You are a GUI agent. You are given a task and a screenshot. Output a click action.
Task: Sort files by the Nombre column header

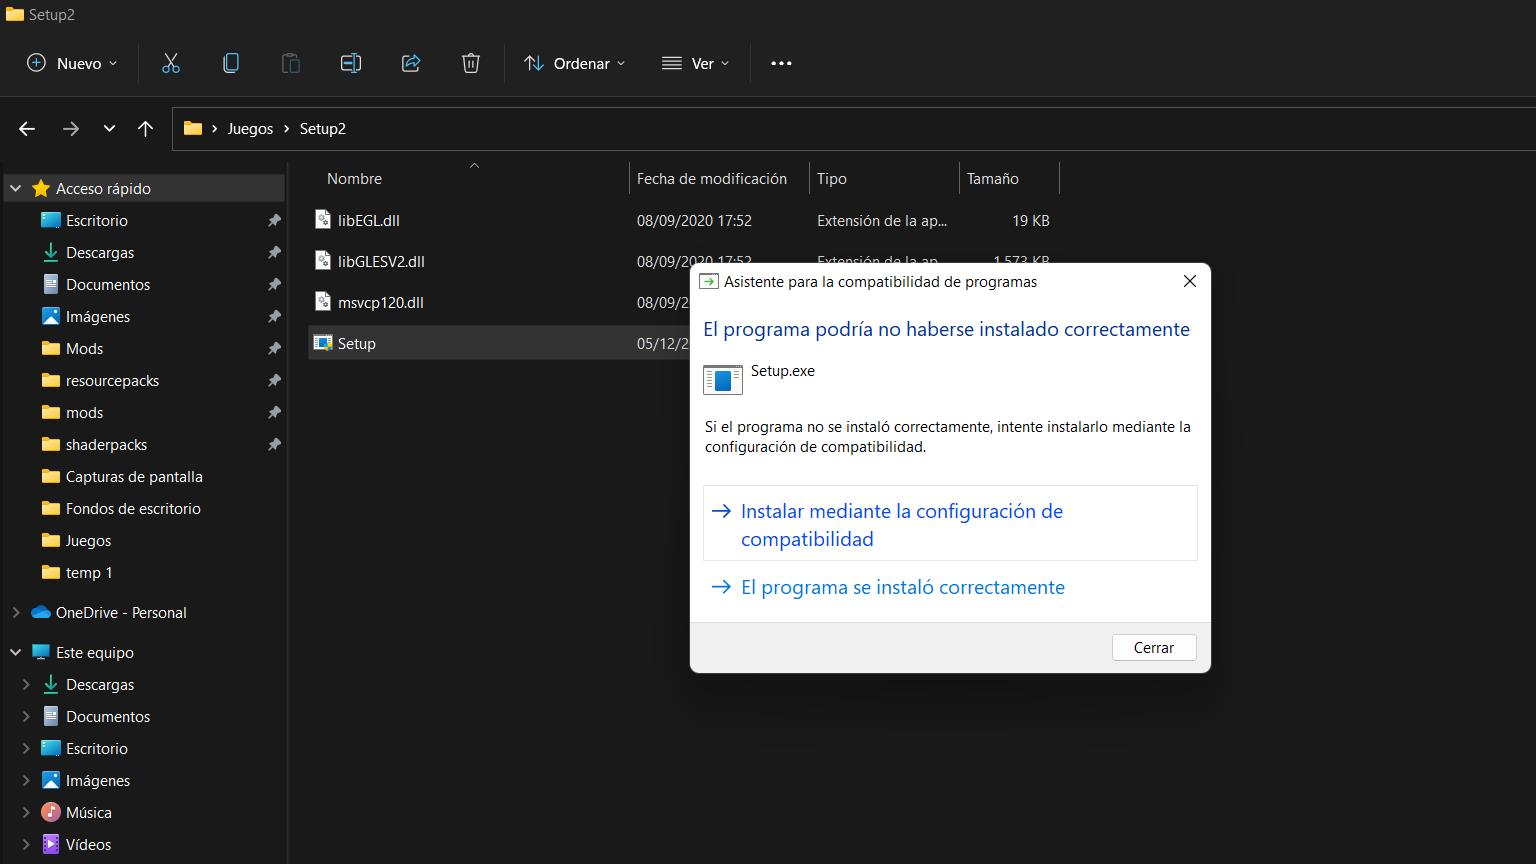(x=355, y=179)
